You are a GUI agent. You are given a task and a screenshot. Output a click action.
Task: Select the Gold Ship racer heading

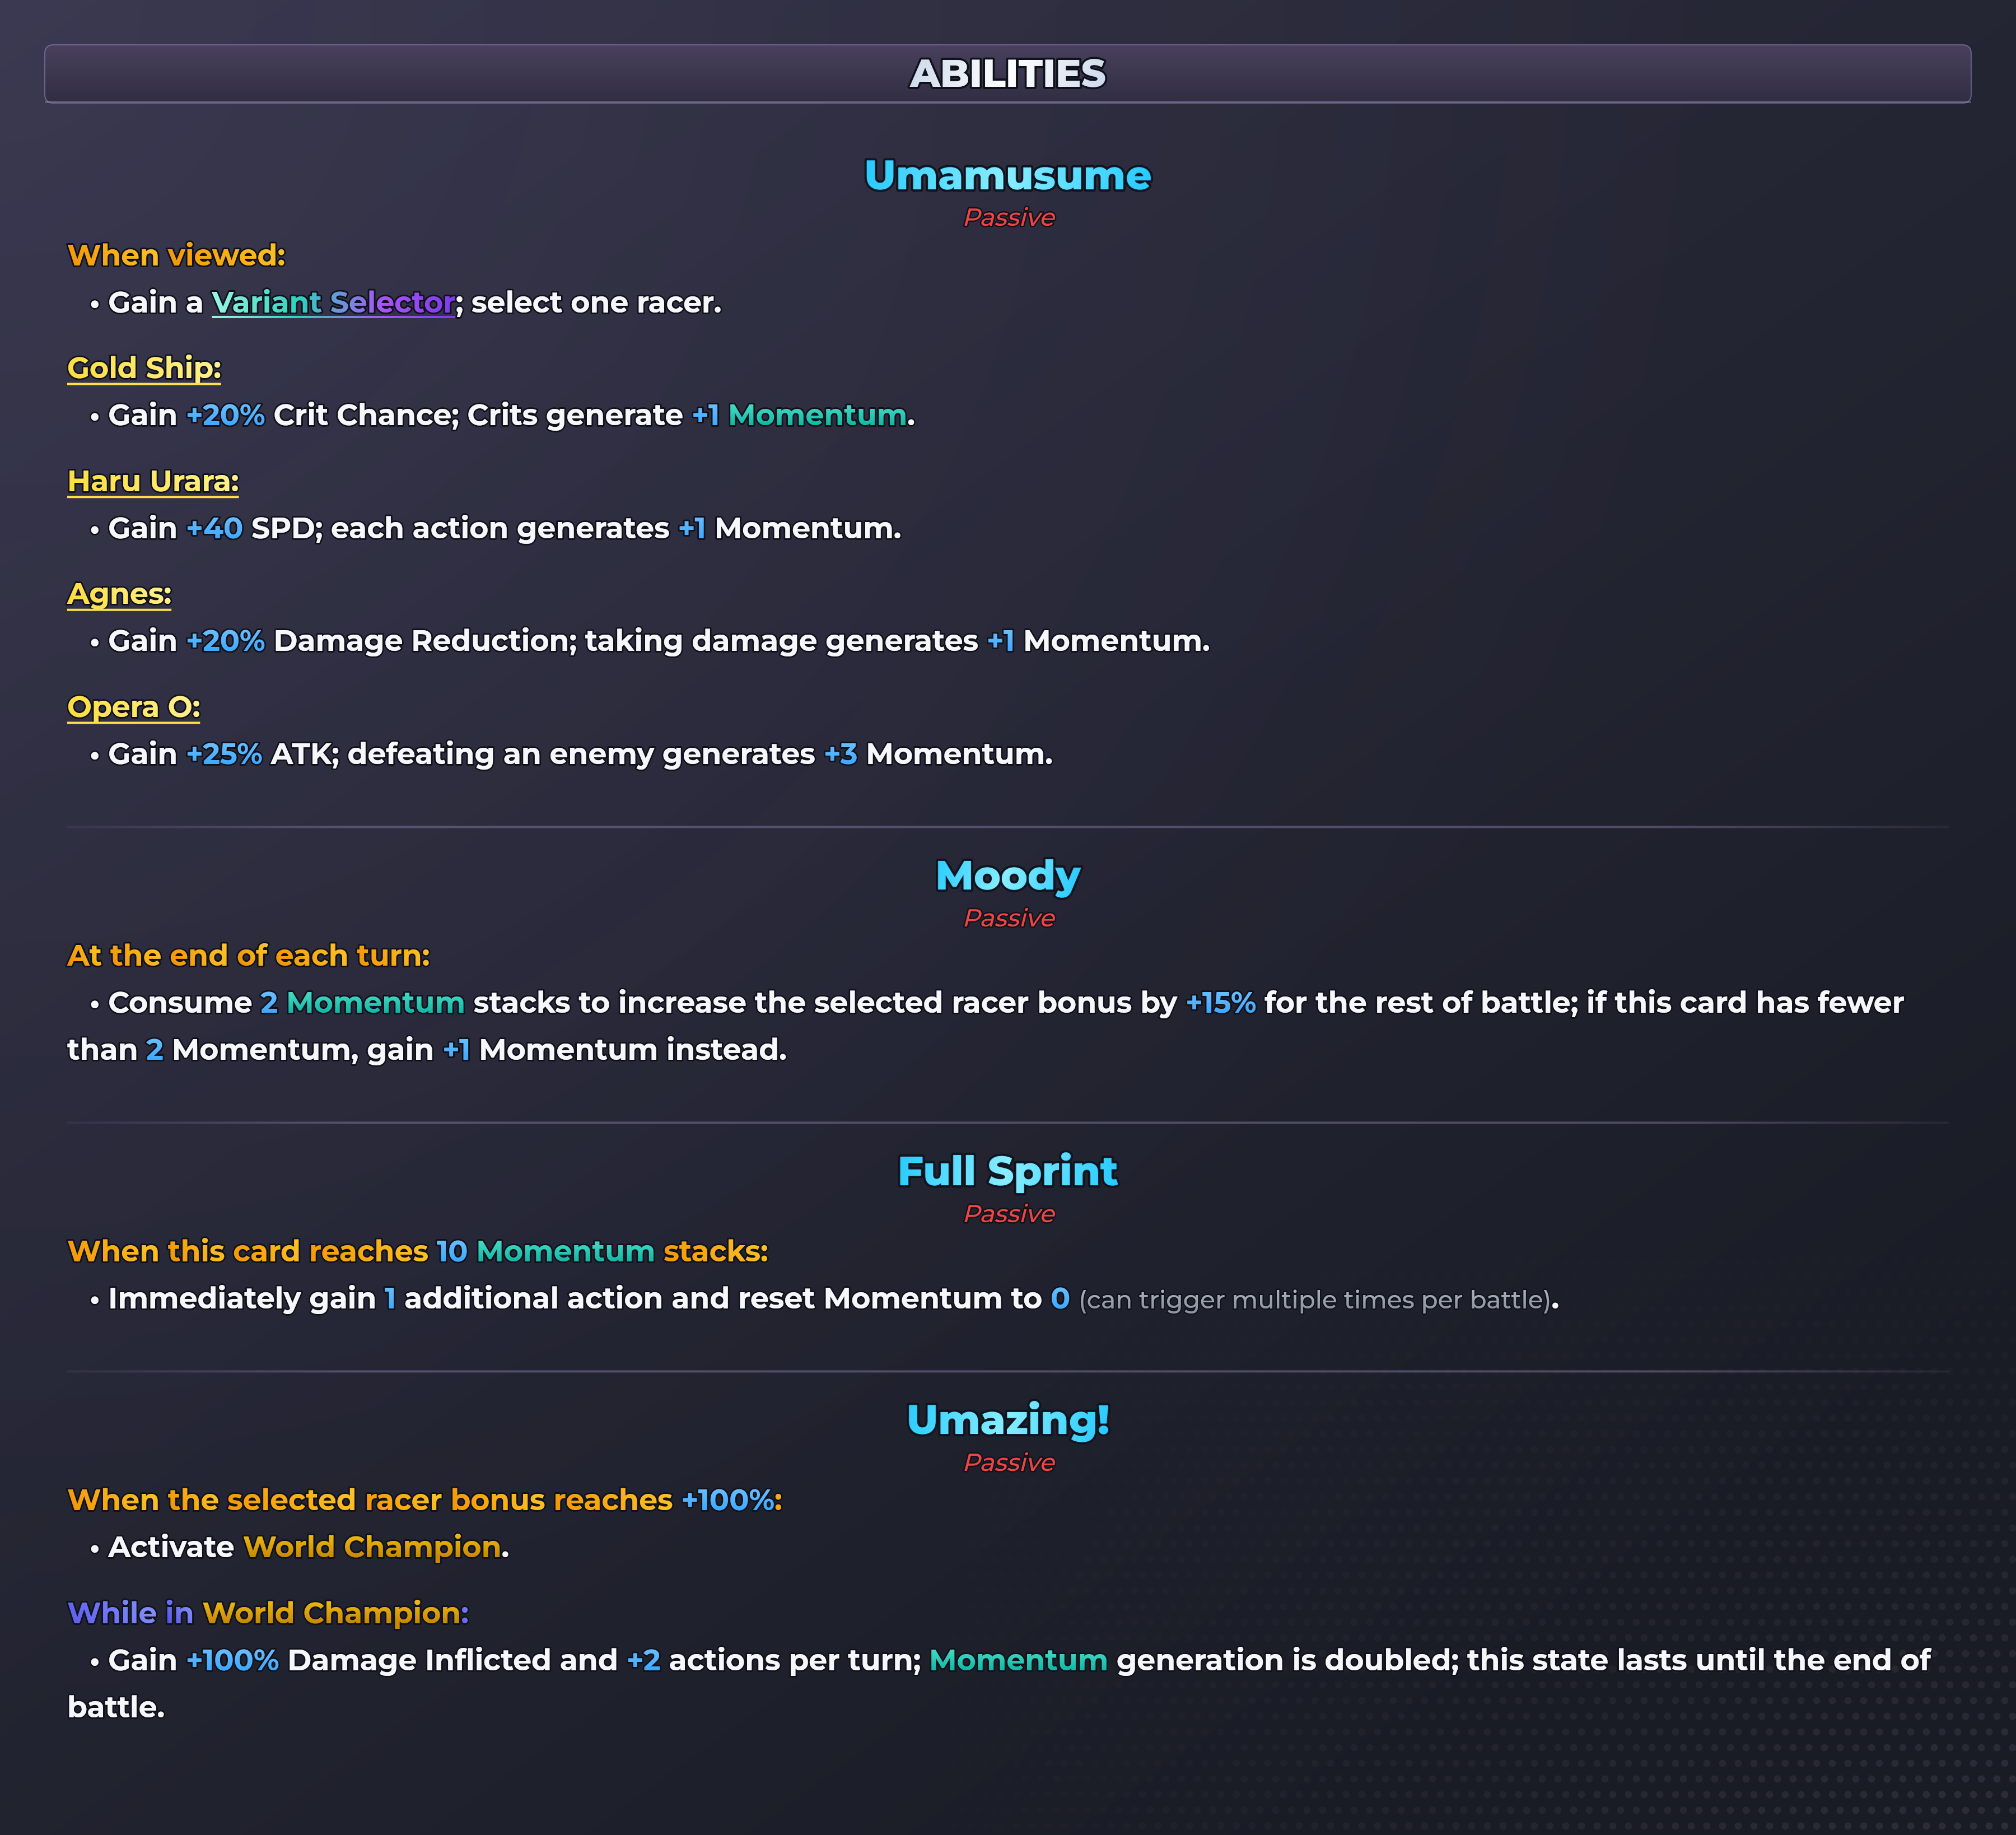click(144, 368)
